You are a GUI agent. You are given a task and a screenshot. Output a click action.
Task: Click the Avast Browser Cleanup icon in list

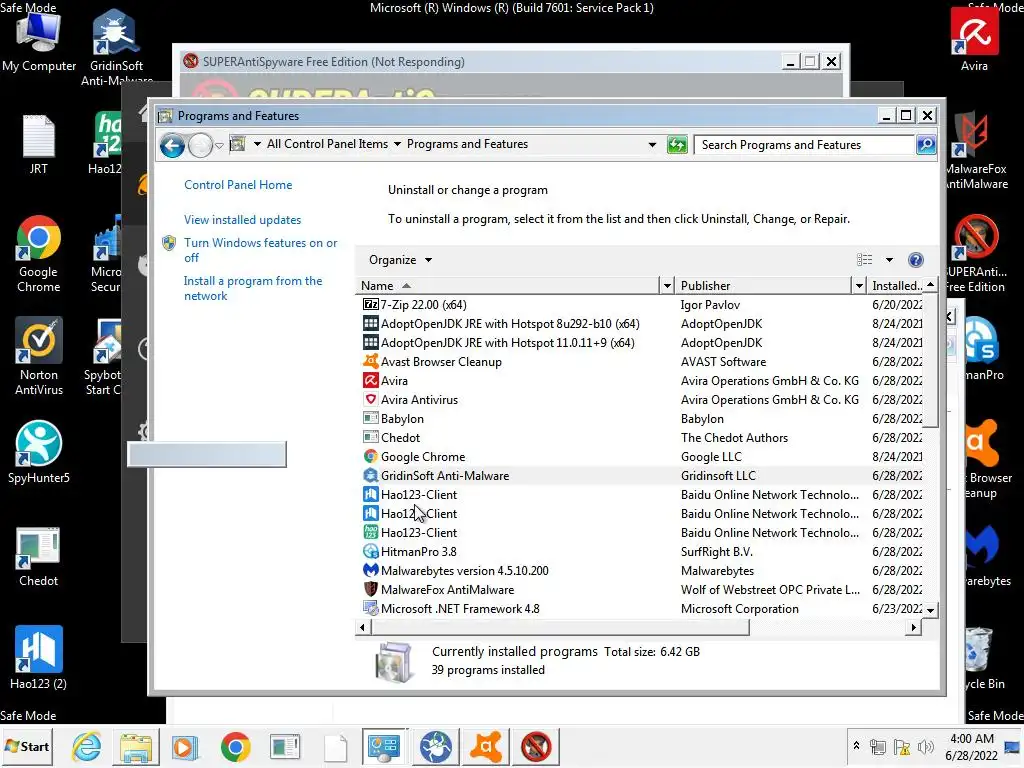pos(370,361)
